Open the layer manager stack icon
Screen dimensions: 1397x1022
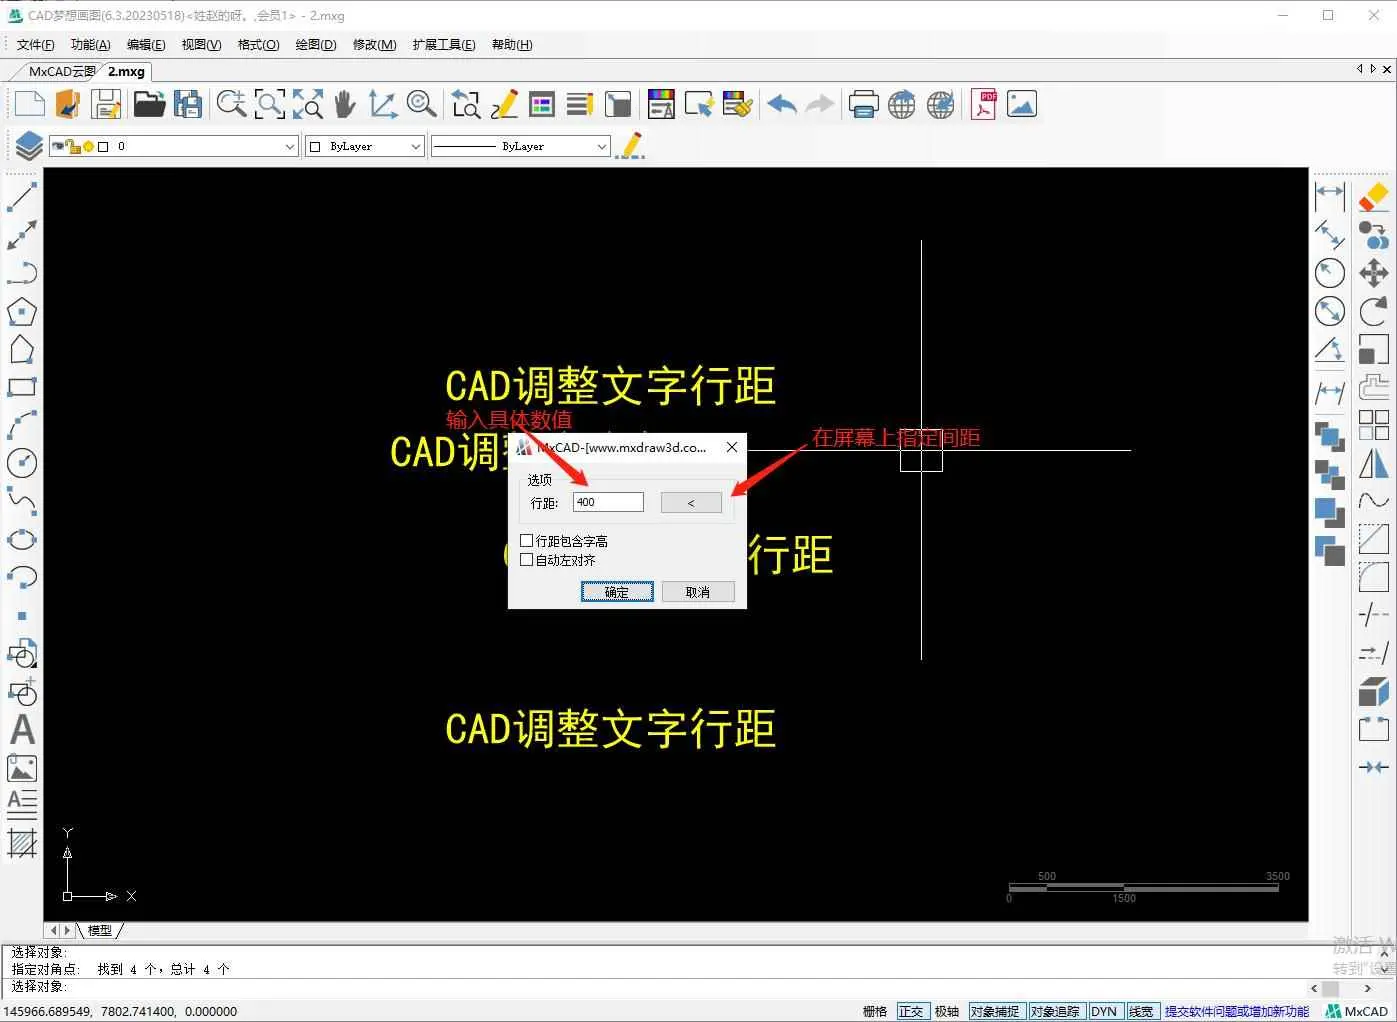[28, 146]
